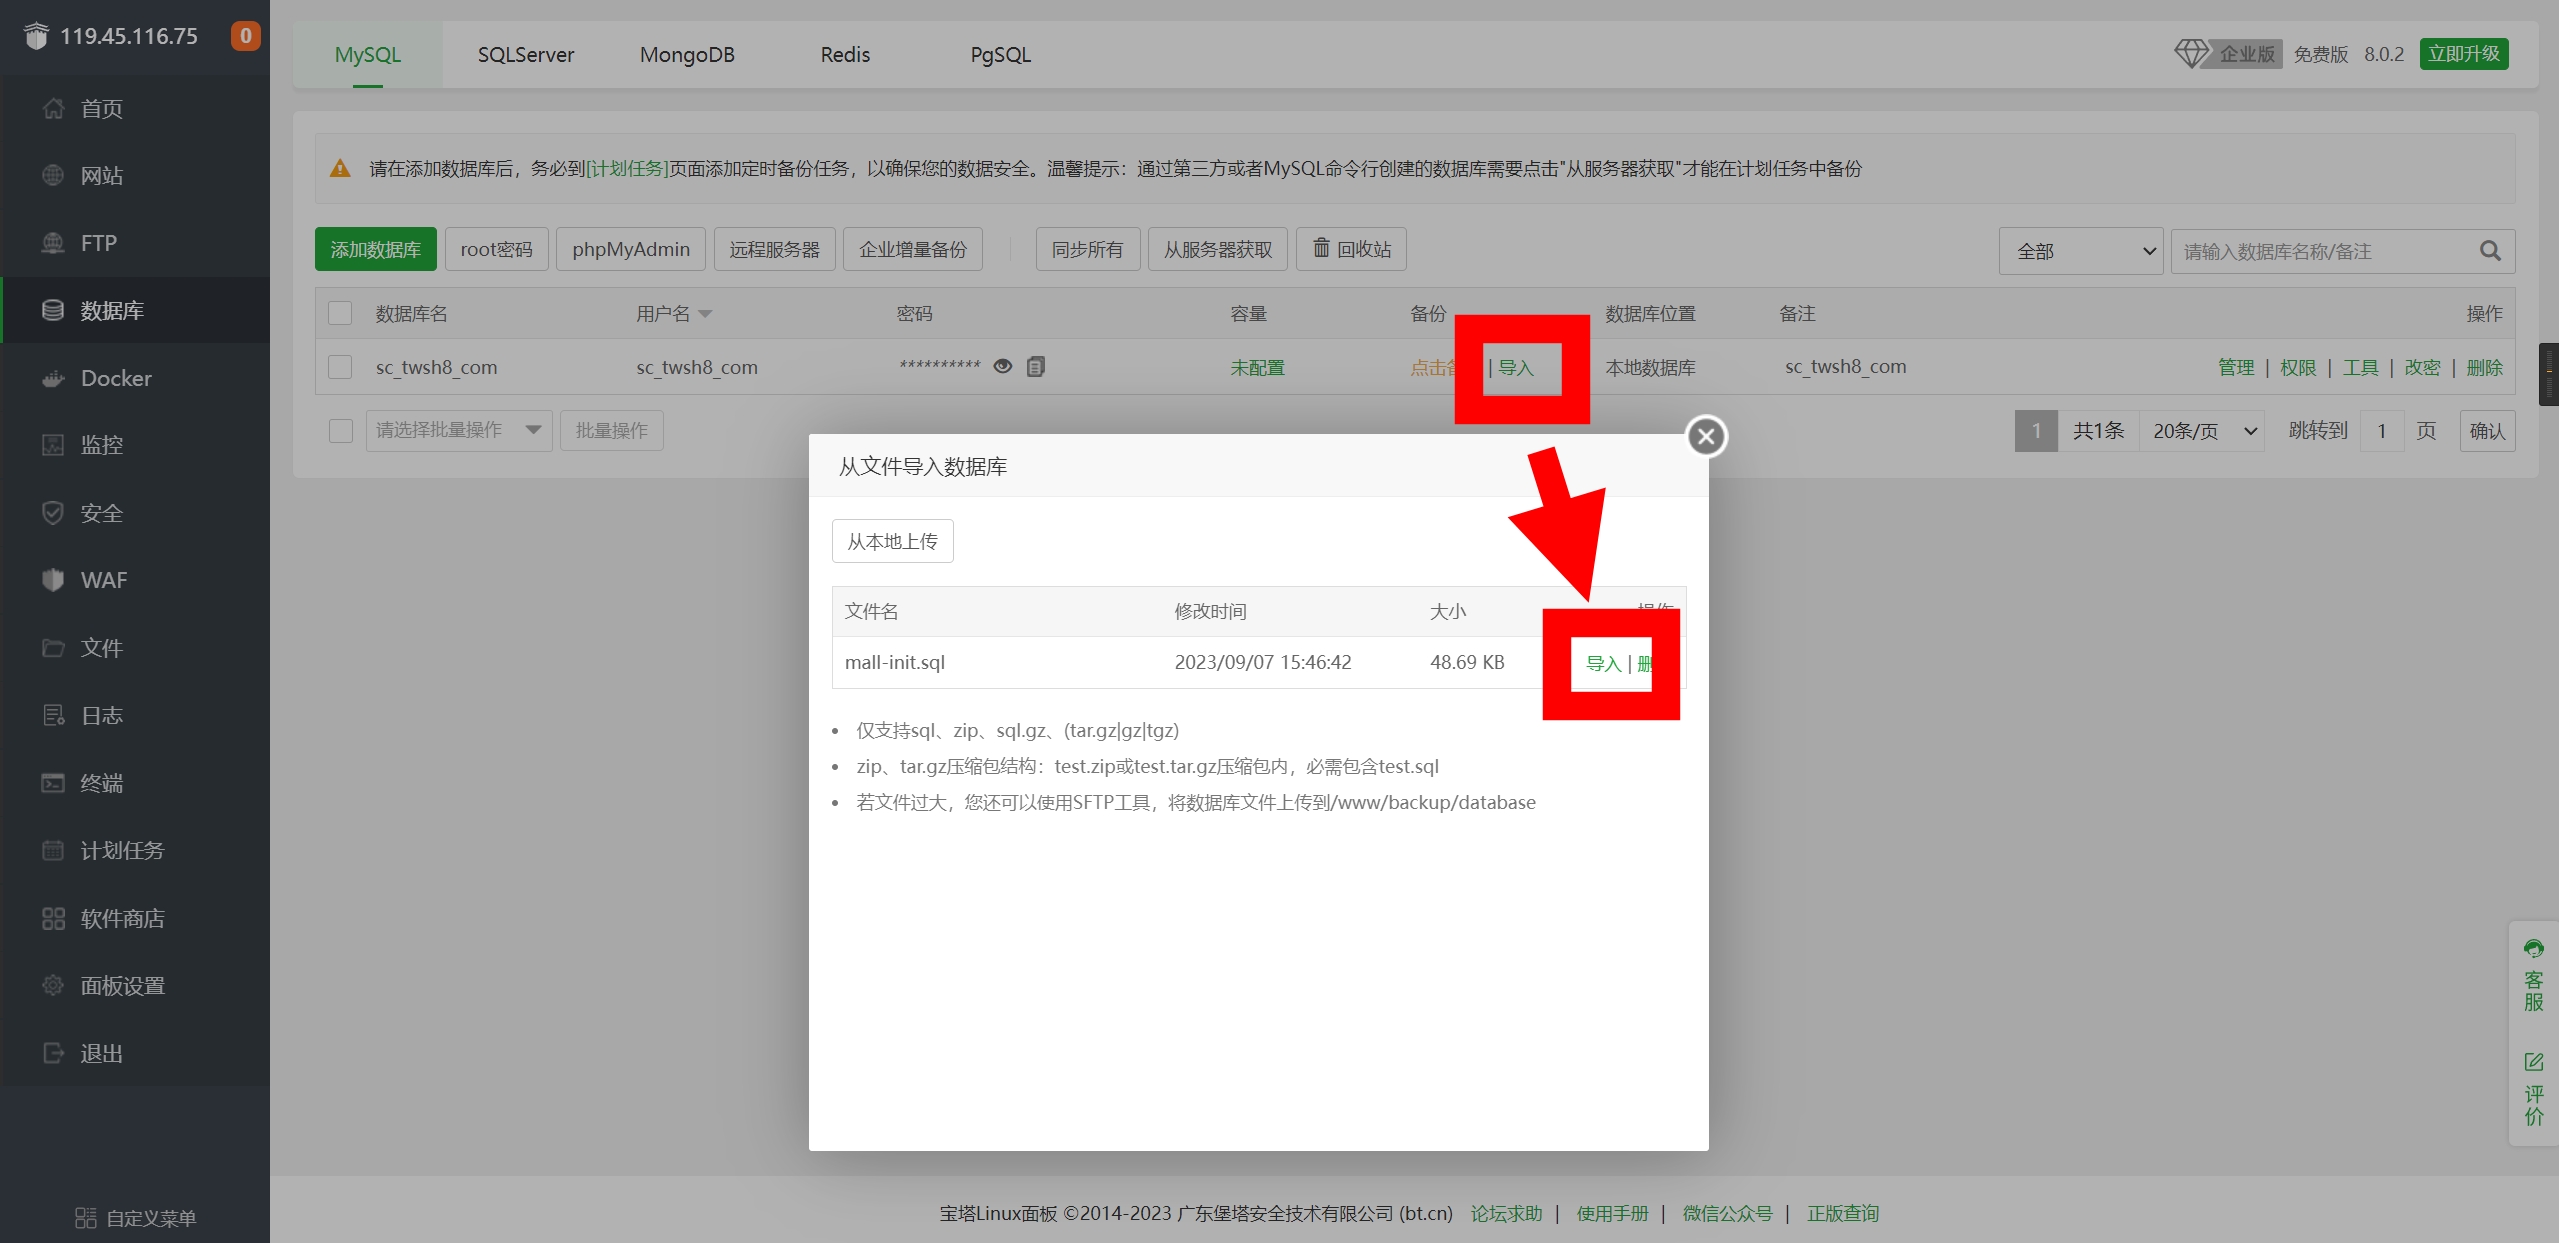The height and width of the screenshot is (1243, 2559).
Task: Click the search magnifier icon
Action: click(x=2490, y=251)
